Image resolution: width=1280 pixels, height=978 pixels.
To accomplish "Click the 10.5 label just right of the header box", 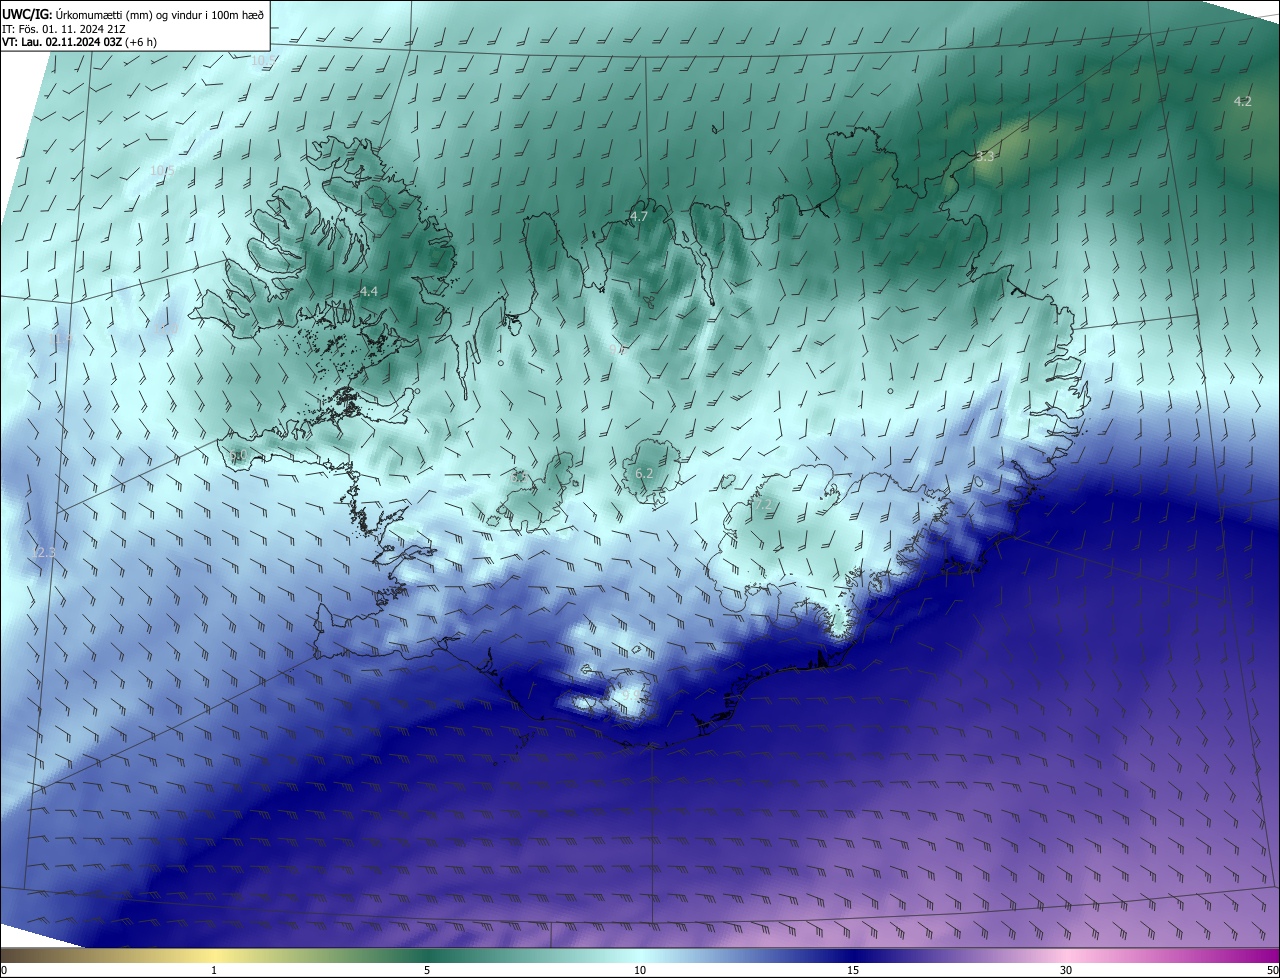I will pos(263,60).
